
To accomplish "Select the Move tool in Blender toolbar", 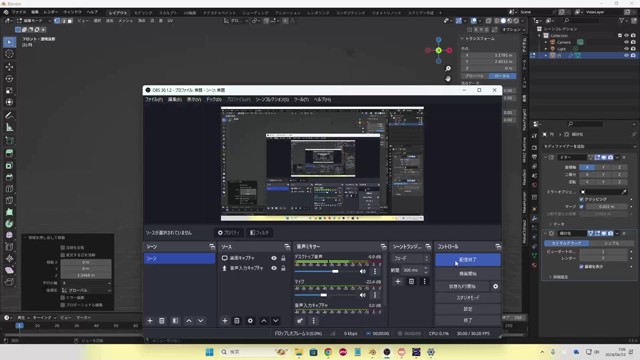I will (x=9, y=67).
